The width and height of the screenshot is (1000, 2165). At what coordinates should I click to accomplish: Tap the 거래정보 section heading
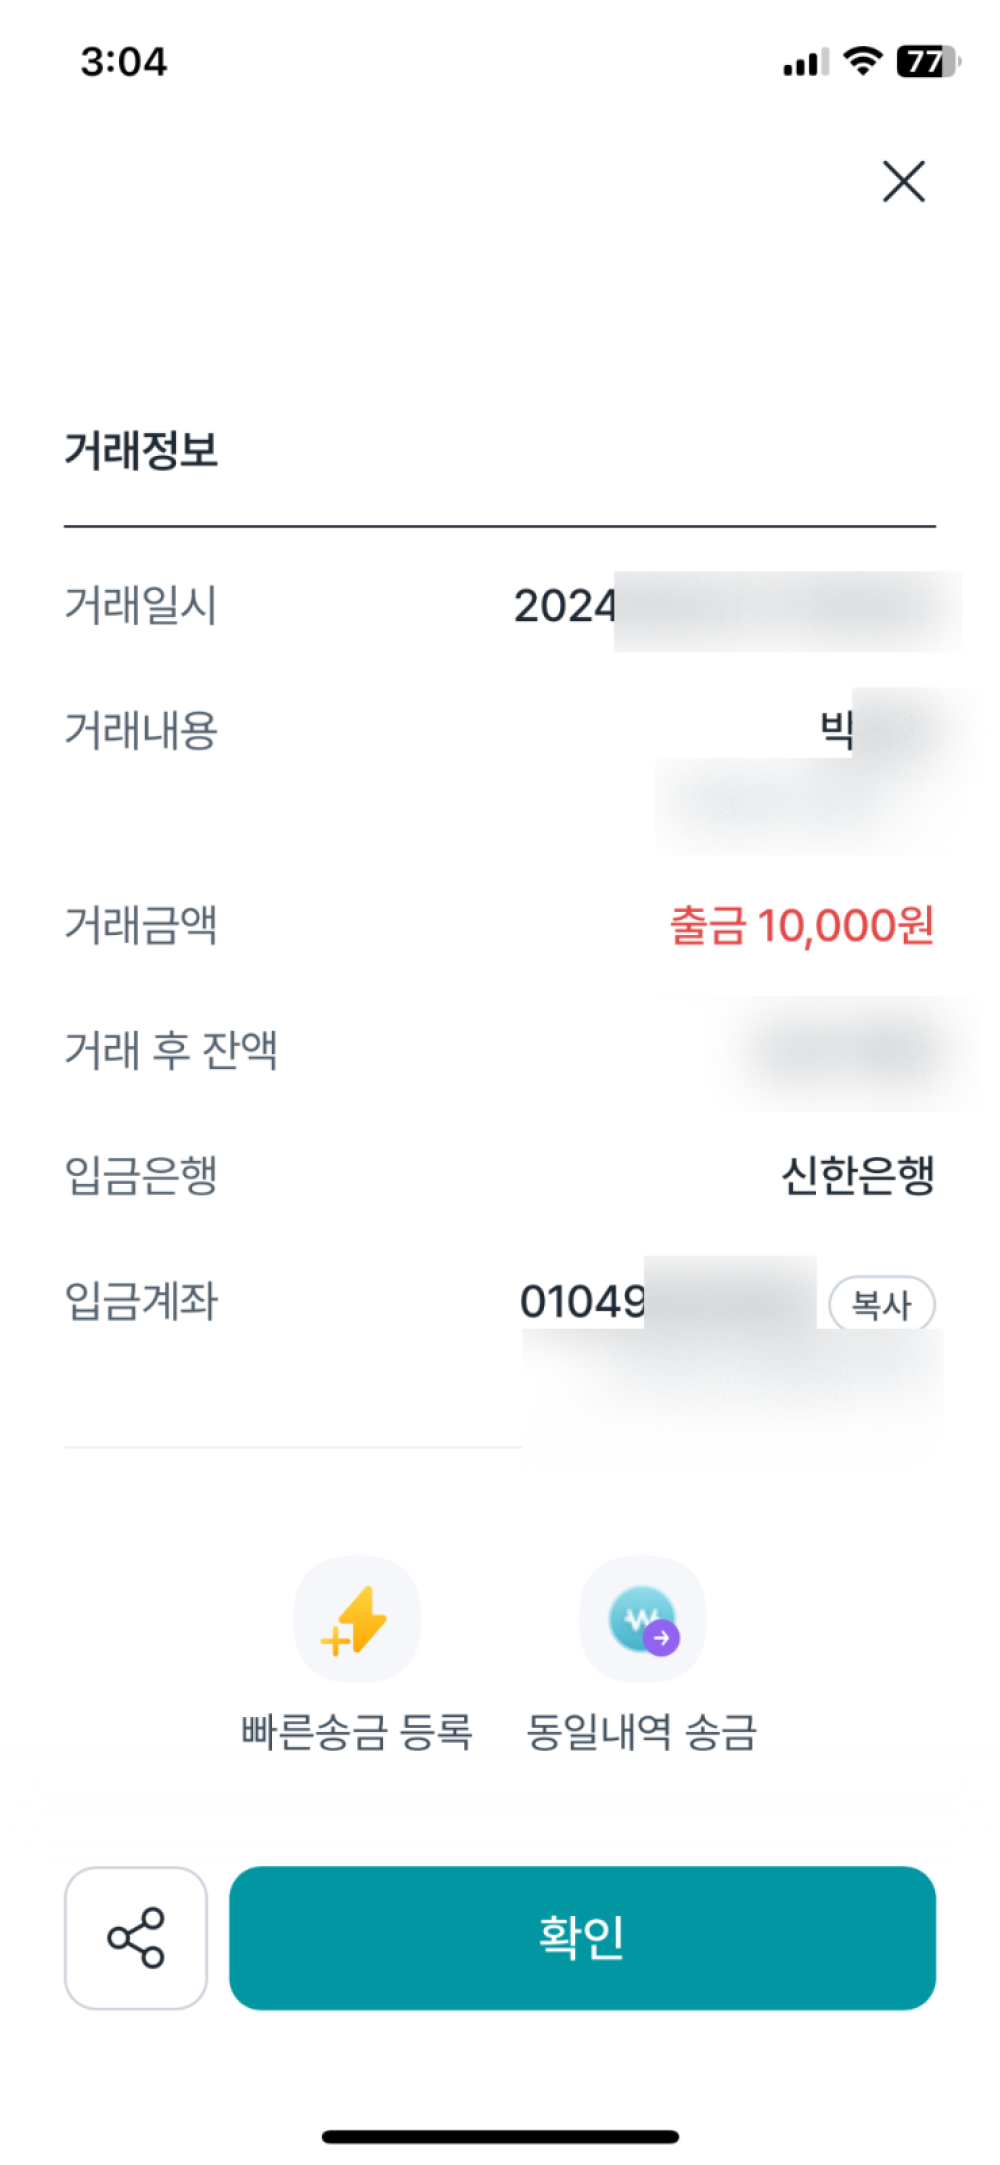pyautogui.click(x=141, y=450)
